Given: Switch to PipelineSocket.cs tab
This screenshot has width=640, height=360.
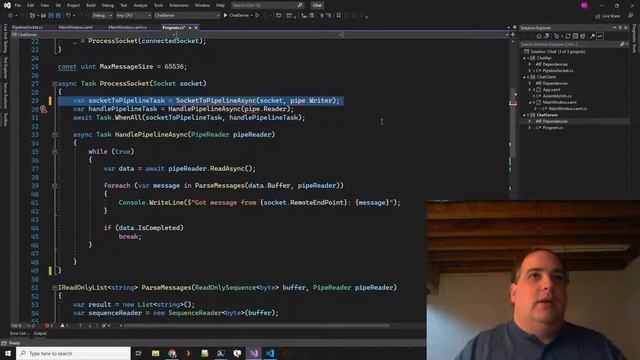Looking at the screenshot, I should 27,27.
